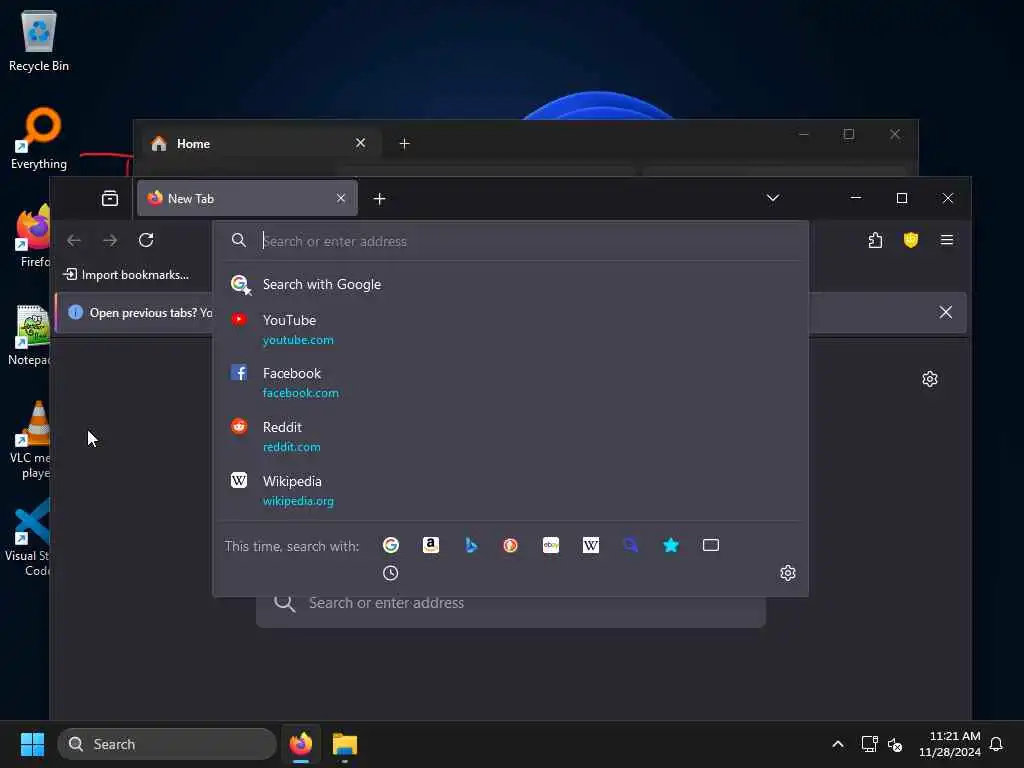Click youtube.com URL text
The height and width of the screenshot is (768, 1024).
(298, 340)
